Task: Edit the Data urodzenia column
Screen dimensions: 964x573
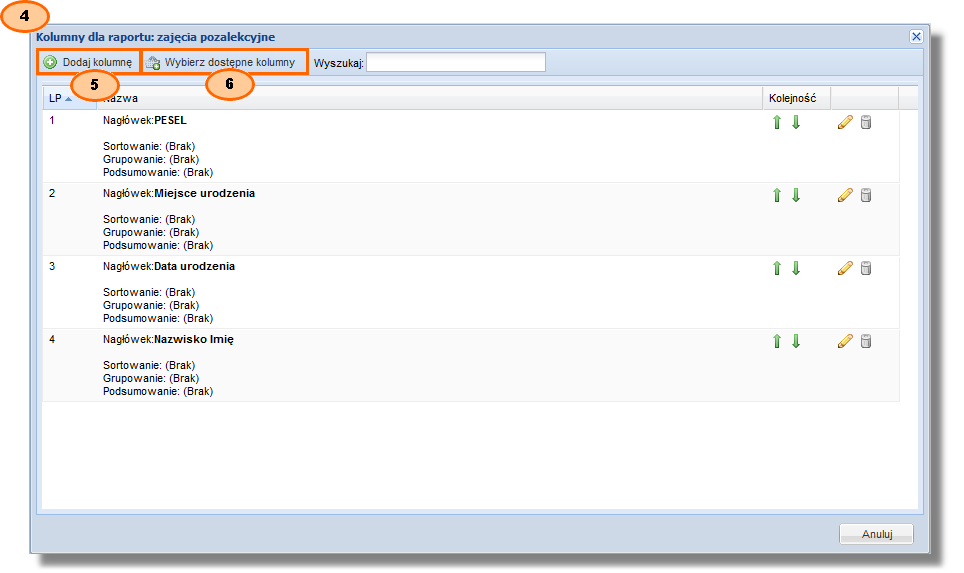Action: tap(845, 268)
